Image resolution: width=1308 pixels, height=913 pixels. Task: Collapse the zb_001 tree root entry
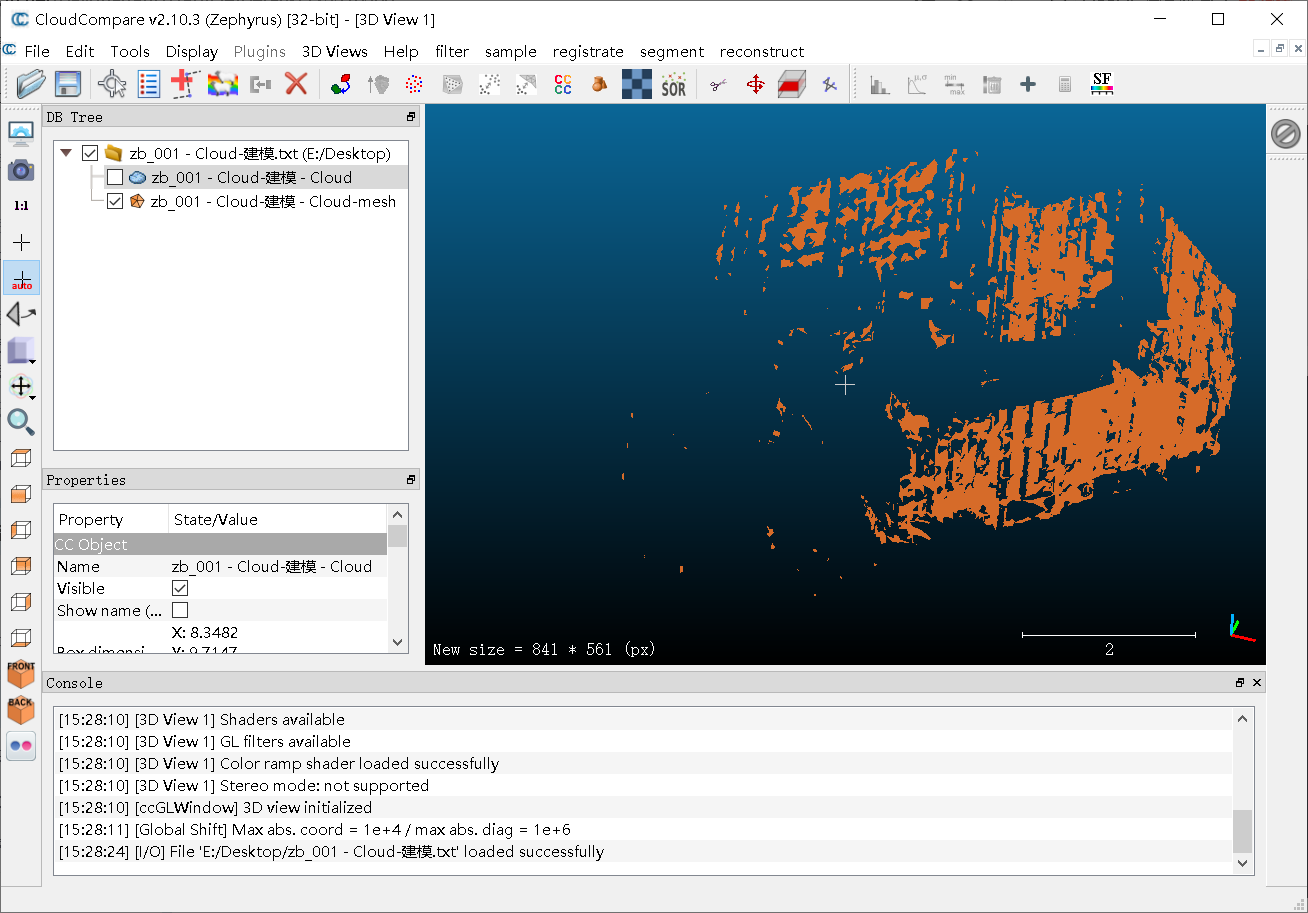coord(66,153)
